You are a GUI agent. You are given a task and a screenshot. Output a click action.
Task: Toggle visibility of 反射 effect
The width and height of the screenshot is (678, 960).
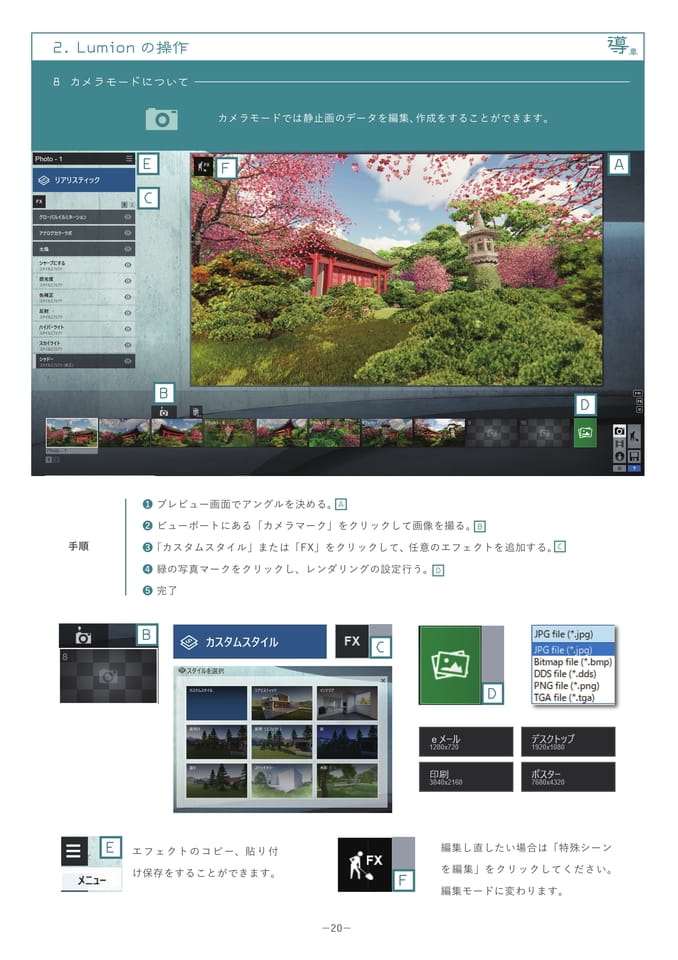click(128, 313)
